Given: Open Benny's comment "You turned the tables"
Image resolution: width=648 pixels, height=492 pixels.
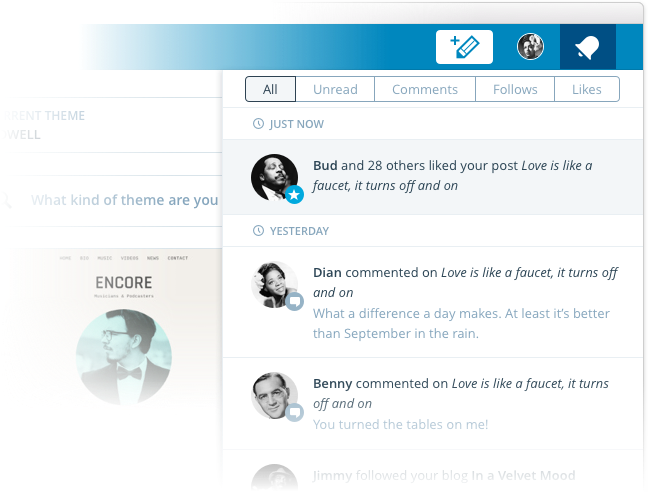Looking at the screenshot, I should point(400,424).
